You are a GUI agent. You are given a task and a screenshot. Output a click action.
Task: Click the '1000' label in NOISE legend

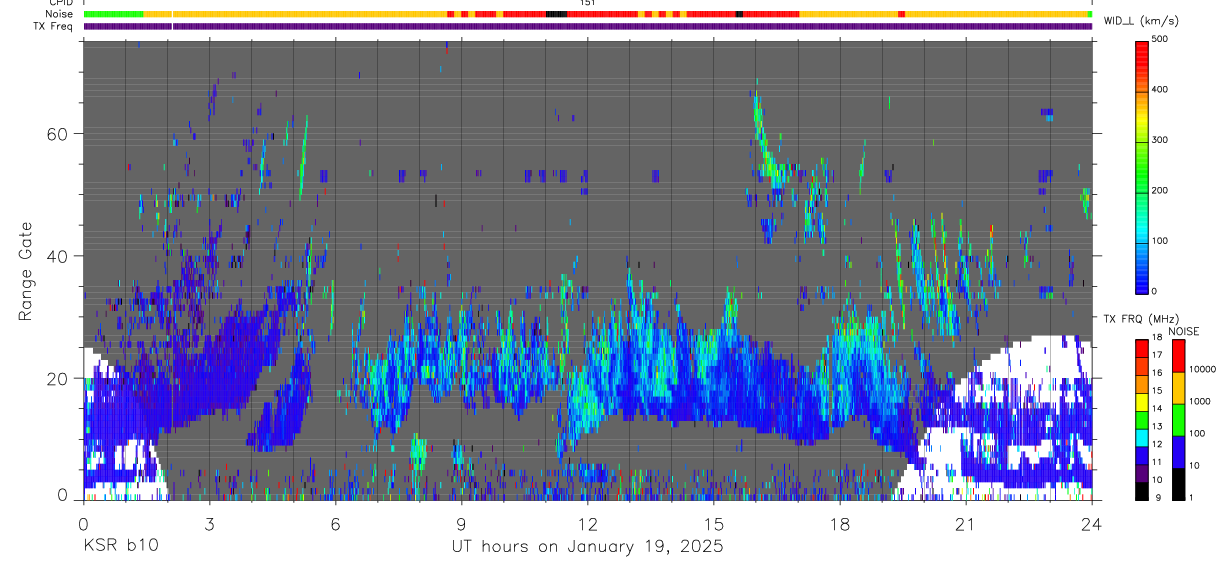pos(1199,402)
